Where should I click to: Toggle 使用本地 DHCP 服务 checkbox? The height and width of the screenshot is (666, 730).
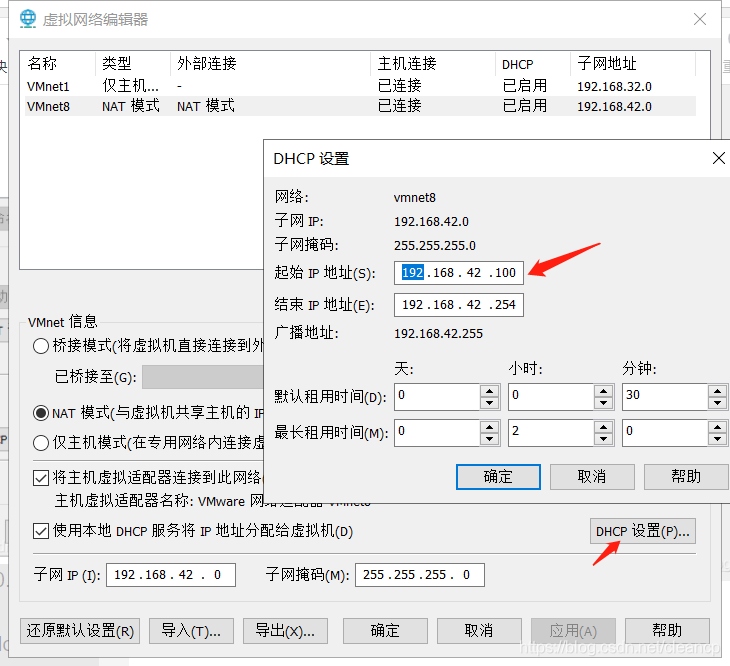(41, 531)
